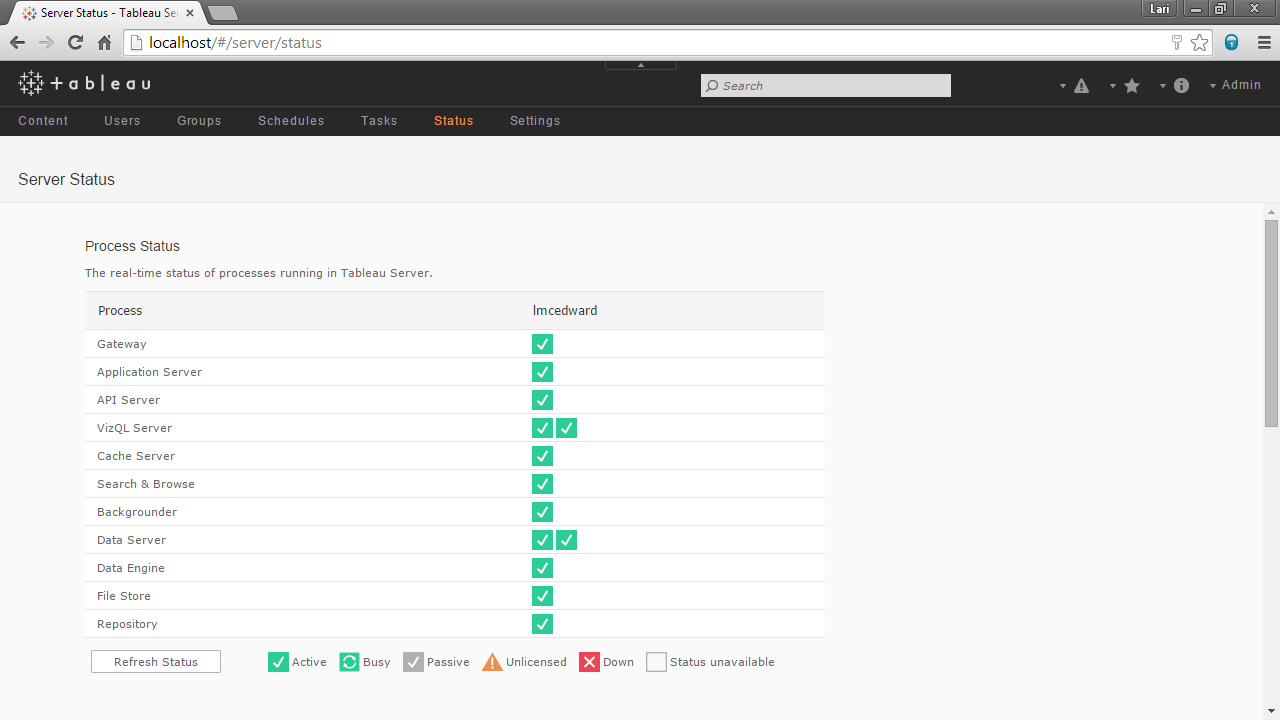Bookmark page with address bar star
The height and width of the screenshot is (720, 1280).
(1199, 42)
